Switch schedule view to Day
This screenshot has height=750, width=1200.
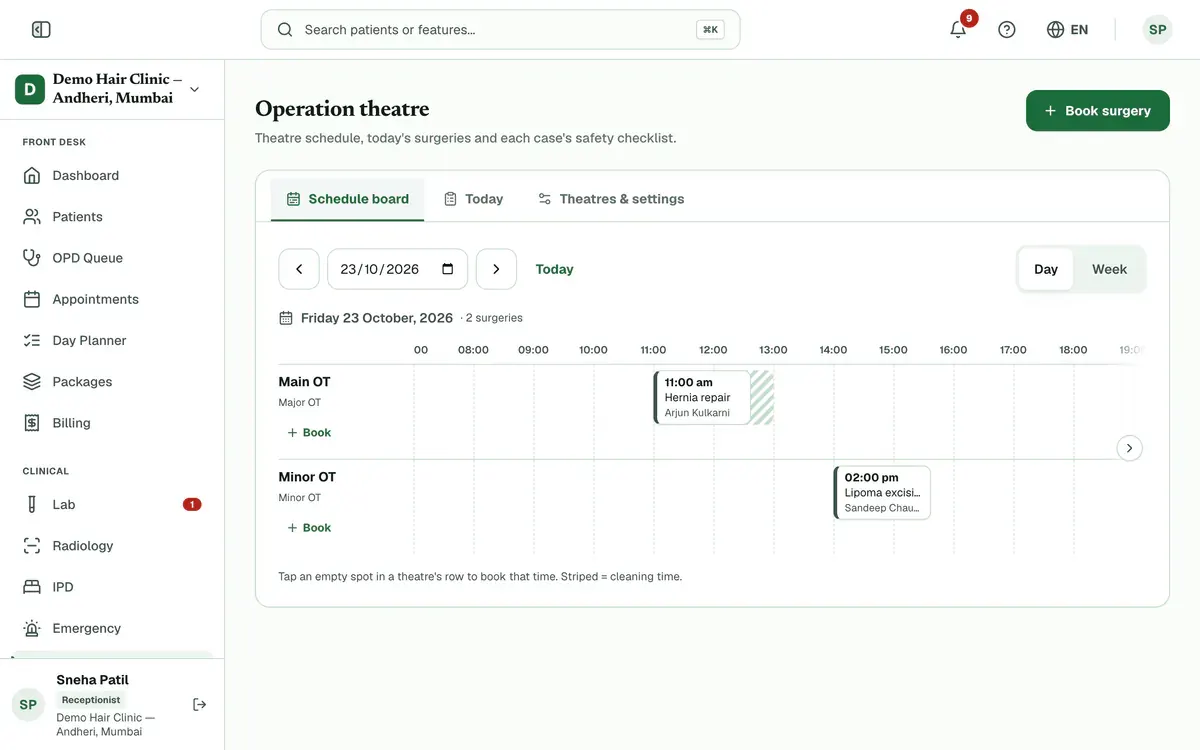[1046, 269]
